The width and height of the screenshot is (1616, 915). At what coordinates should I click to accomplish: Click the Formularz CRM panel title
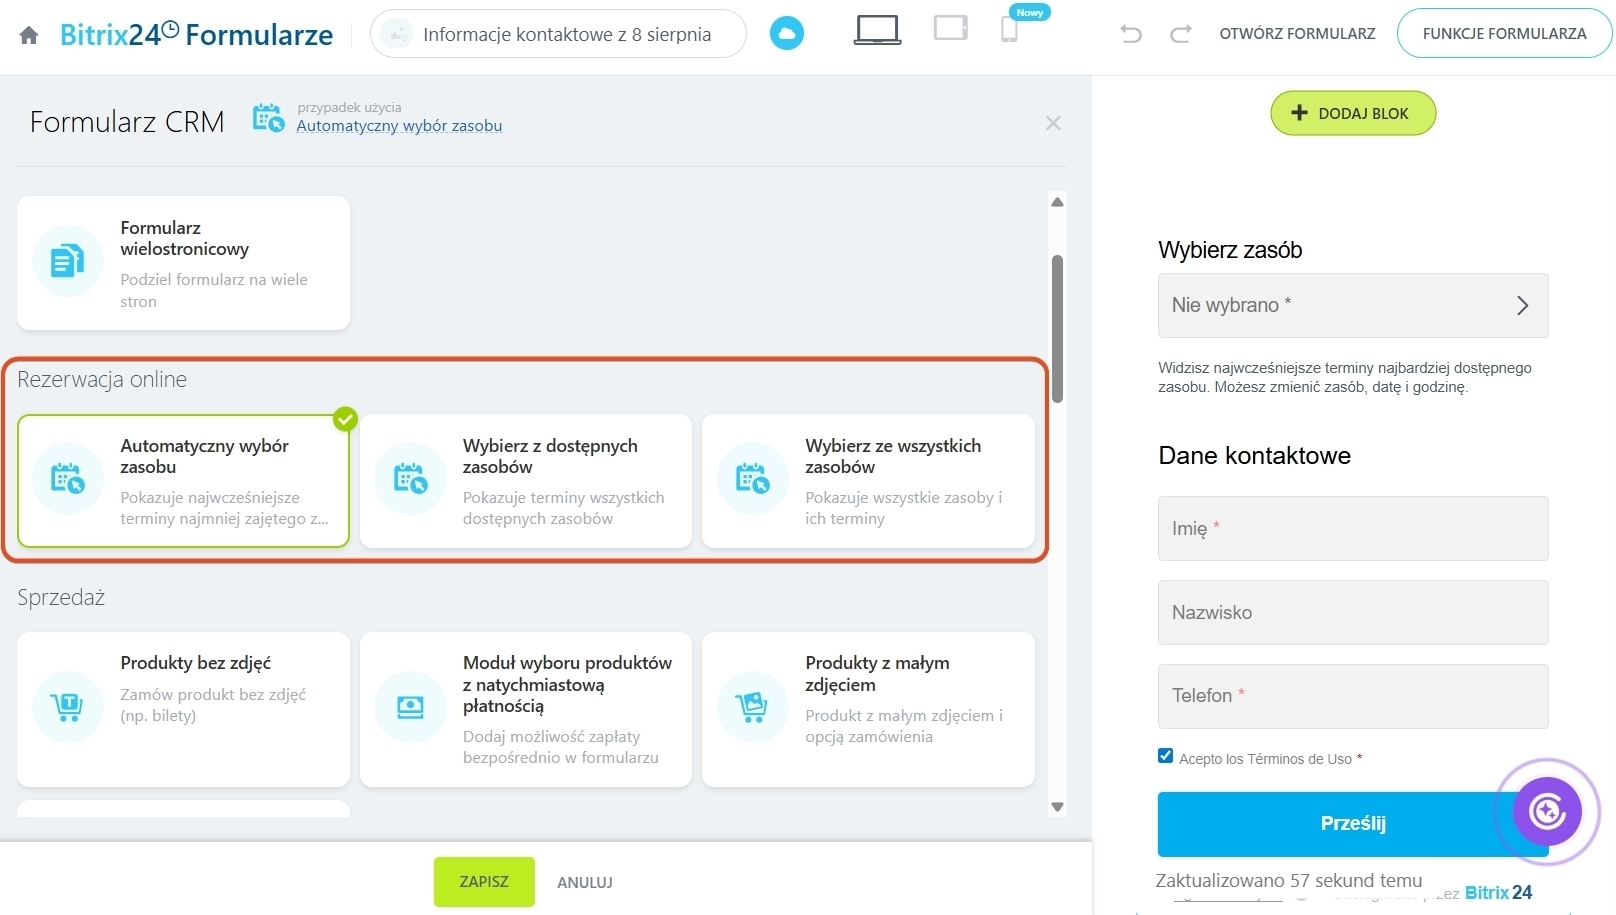(x=127, y=122)
